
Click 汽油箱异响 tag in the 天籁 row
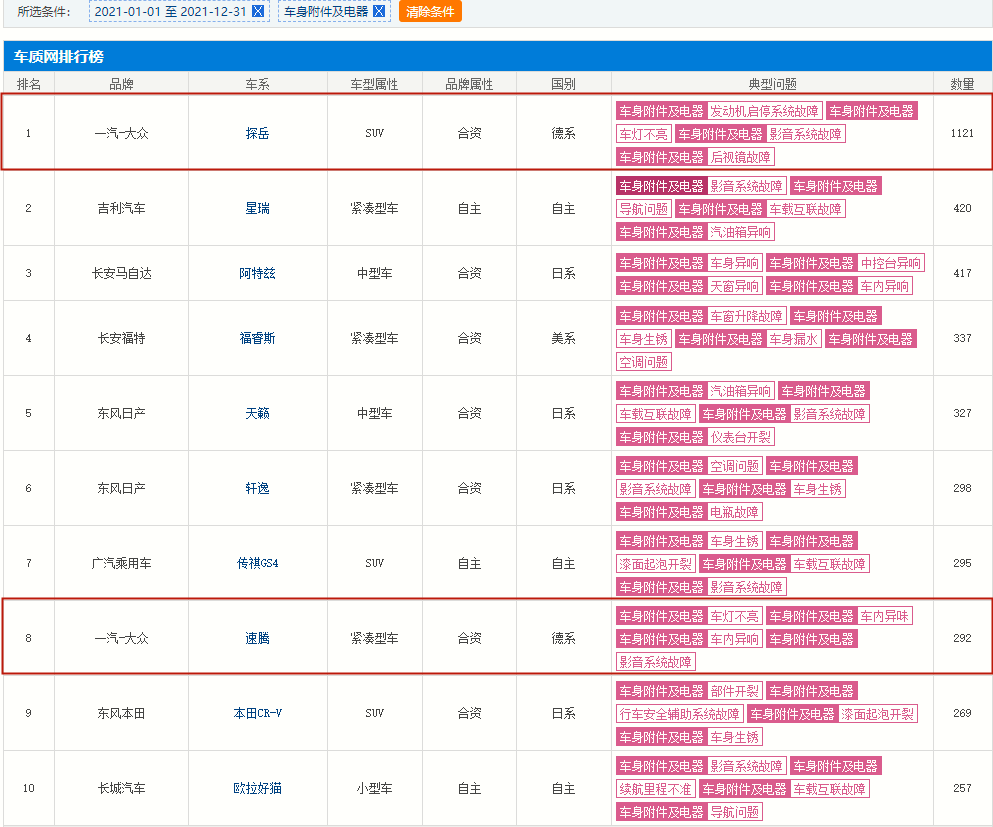[x=740, y=391]
